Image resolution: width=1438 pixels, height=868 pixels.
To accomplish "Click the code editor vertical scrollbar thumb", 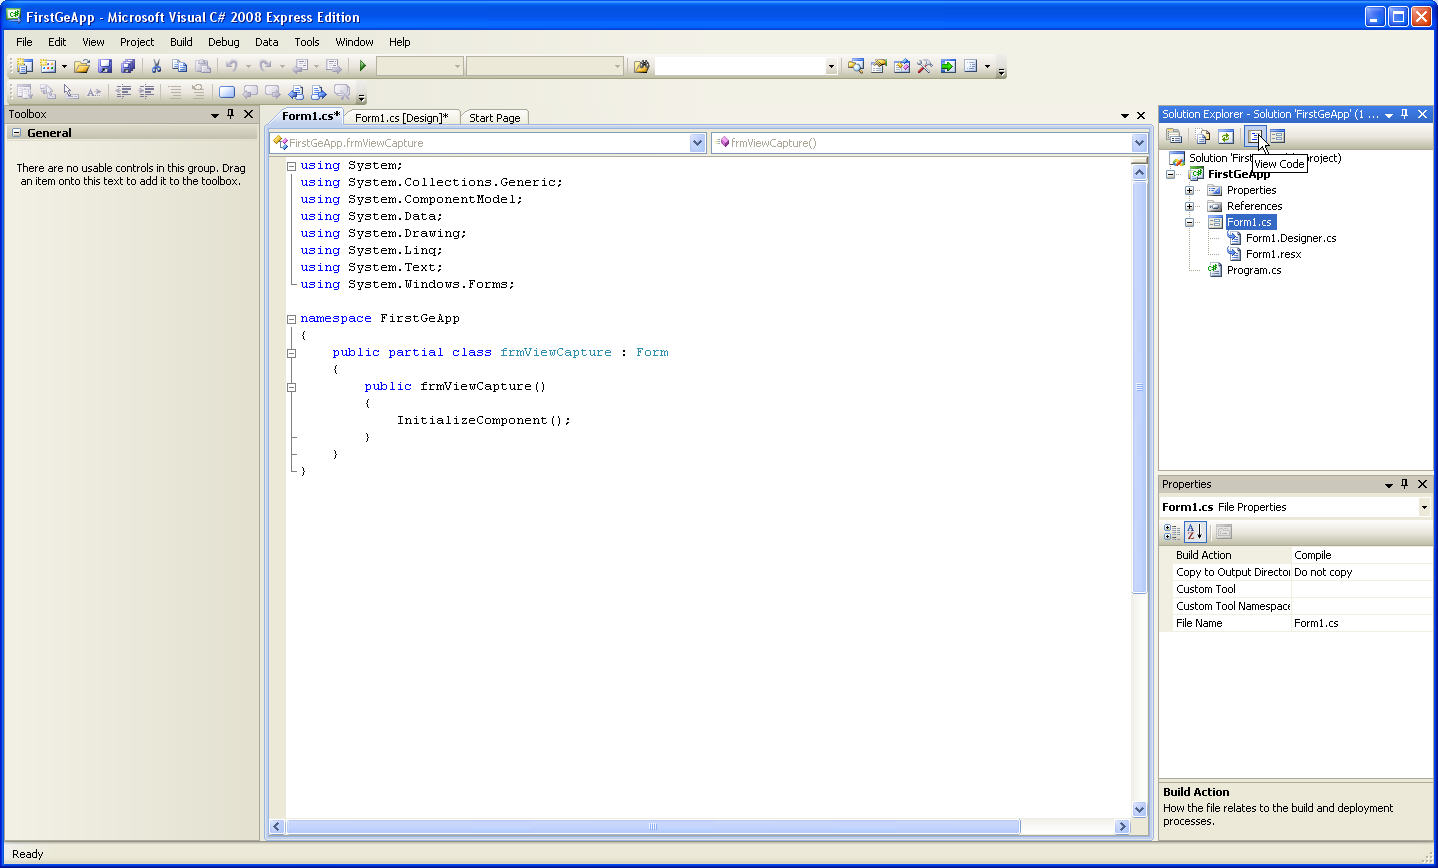I will (x=1139, y=387).
